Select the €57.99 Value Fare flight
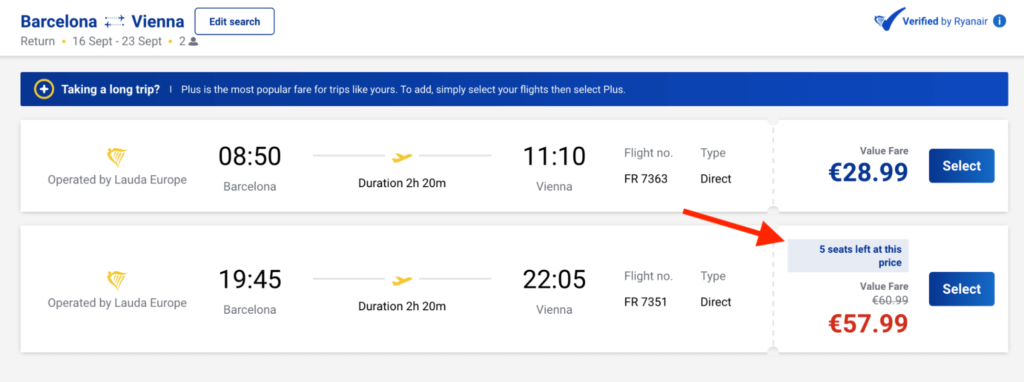Viewport: 1024px width, 382px height. click(961, 289)
